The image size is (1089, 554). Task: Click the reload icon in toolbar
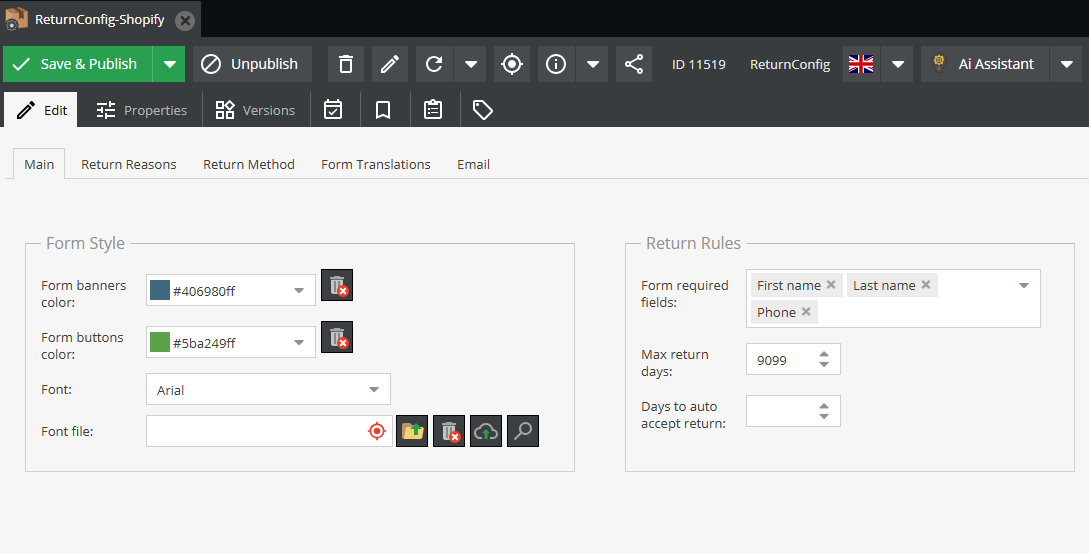pyautogui.click(x=434, y=64)
